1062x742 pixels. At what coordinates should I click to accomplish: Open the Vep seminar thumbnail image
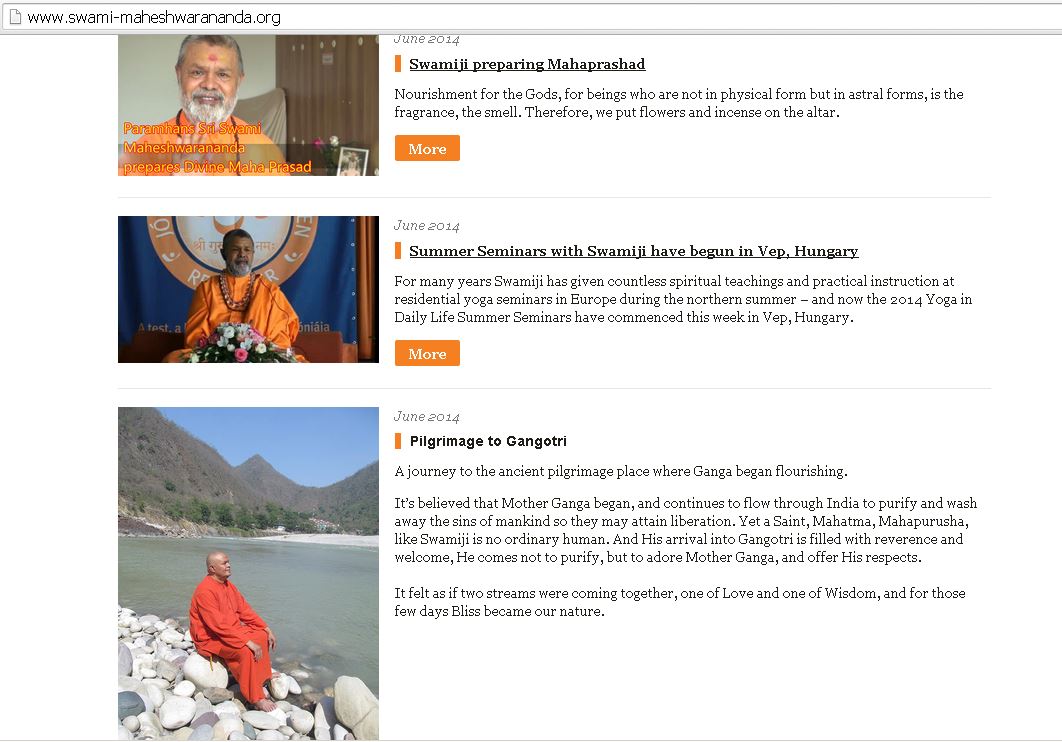tap(248, 289)
